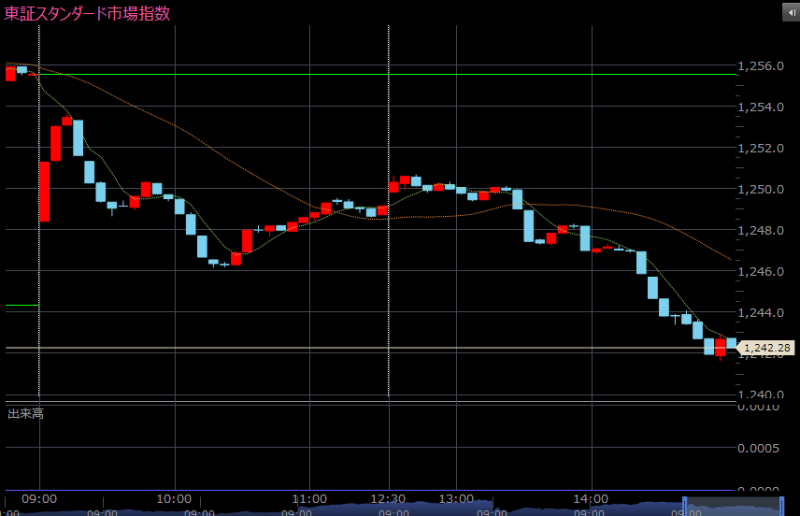Click the 出来高 volume panel label
This screenshot has height=516, width=800.
[x=26, y=413]
